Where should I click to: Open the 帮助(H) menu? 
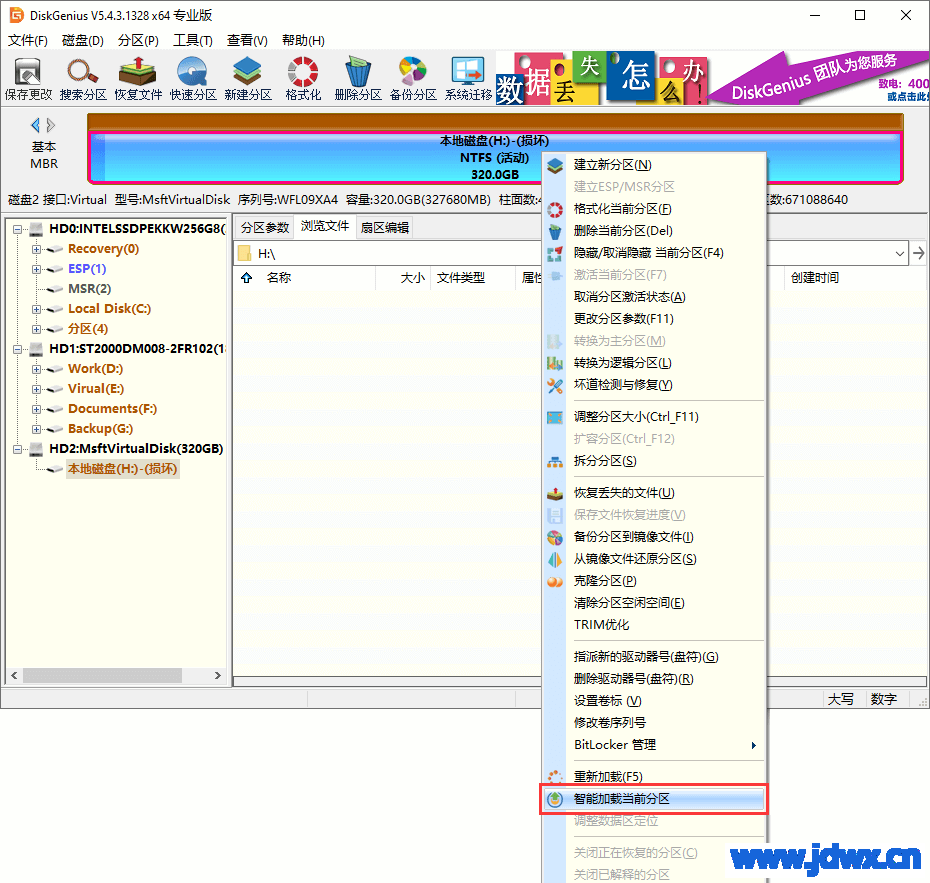pos(303,40)
